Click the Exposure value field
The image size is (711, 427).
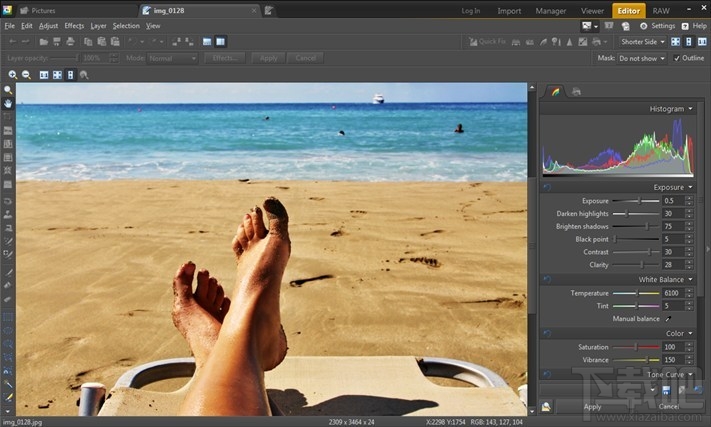(x=671, y=201)
